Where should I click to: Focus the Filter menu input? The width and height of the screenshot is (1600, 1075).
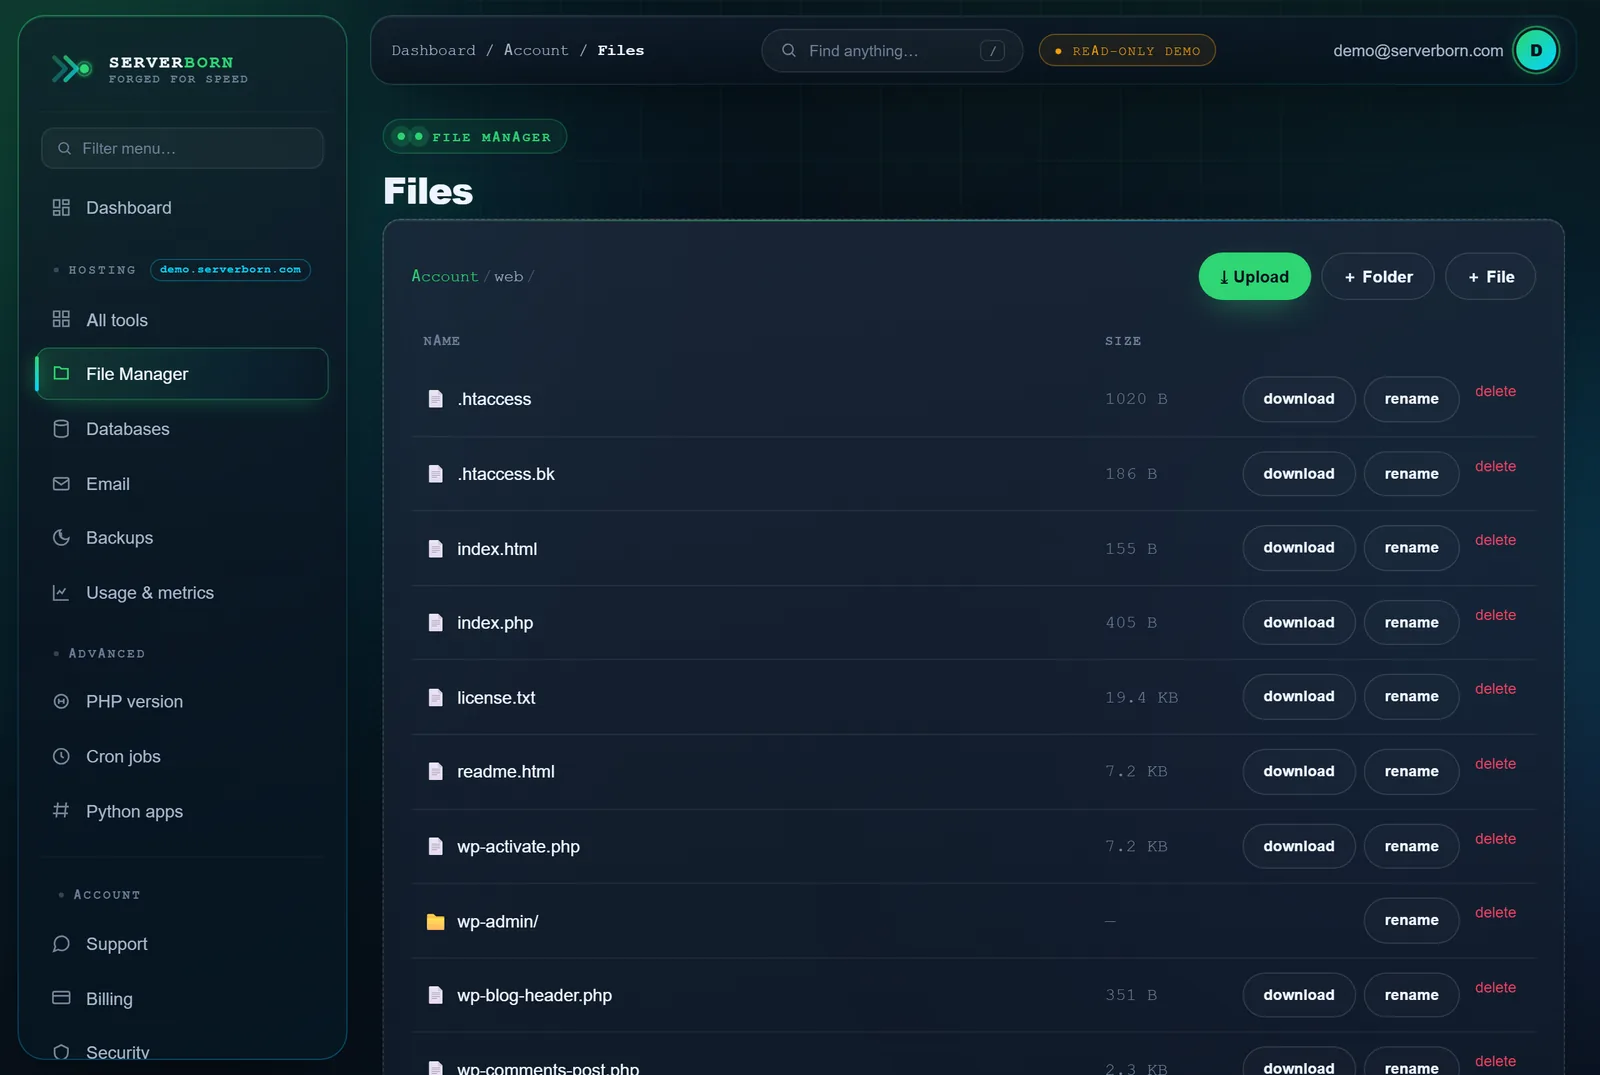(x=182, y=148)
